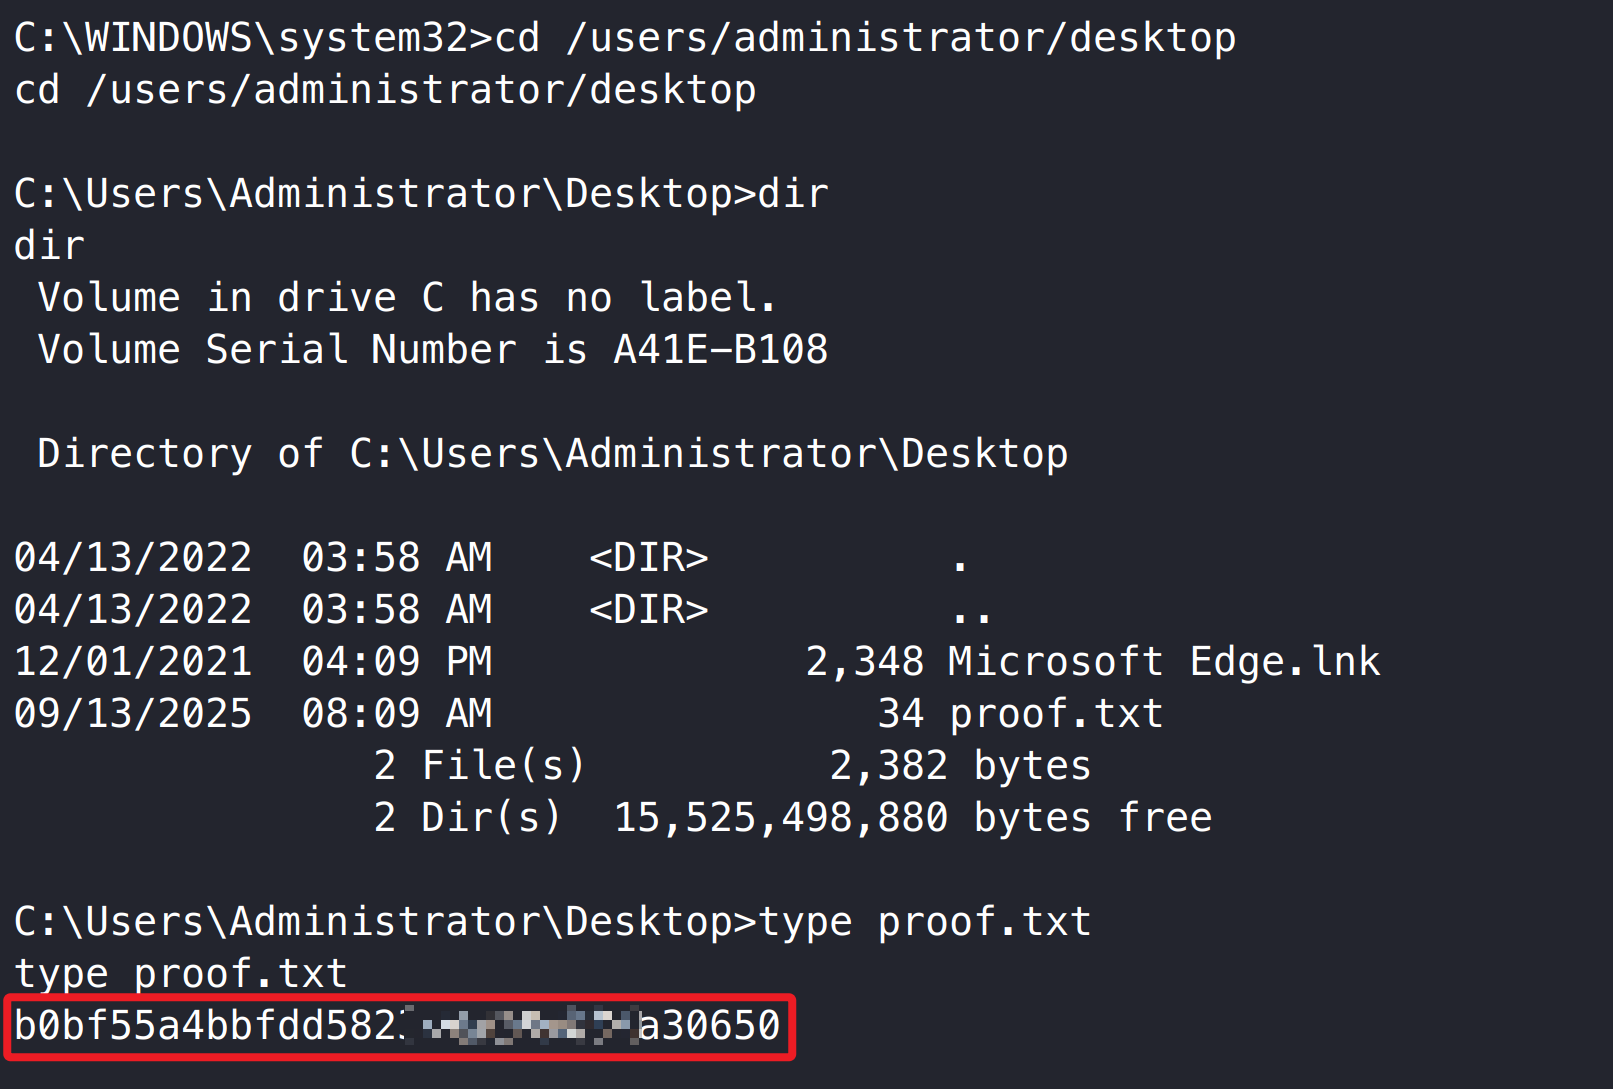Screen dimensions: 1613x1089
Task: Click the first <DIR> marker
Action: [648, 558]
